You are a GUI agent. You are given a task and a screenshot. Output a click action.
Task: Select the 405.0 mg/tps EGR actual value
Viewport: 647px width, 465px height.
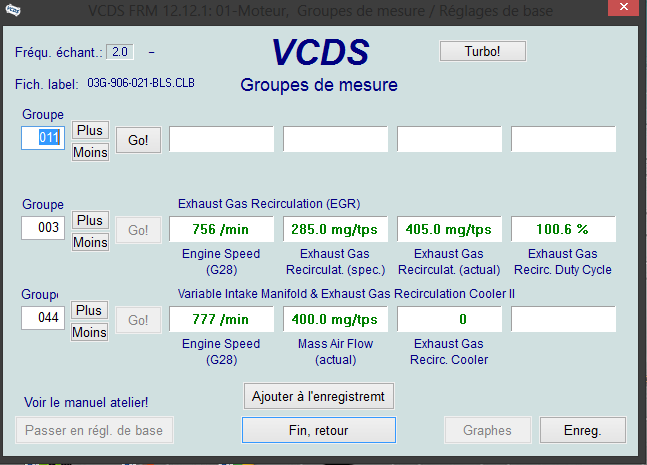coord(449,229)
